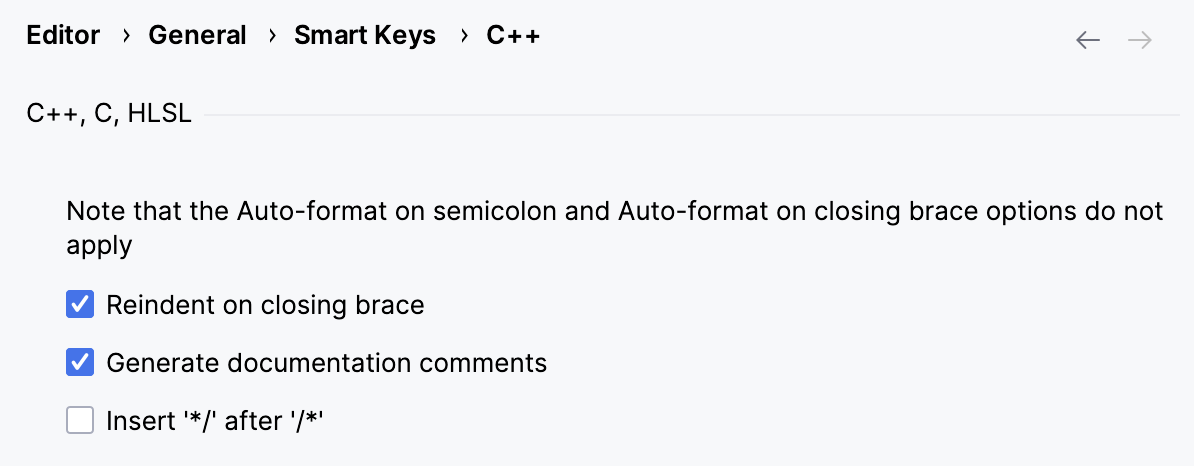
Task: Uncheck Generate documentation comments
Action: point(80,363)
